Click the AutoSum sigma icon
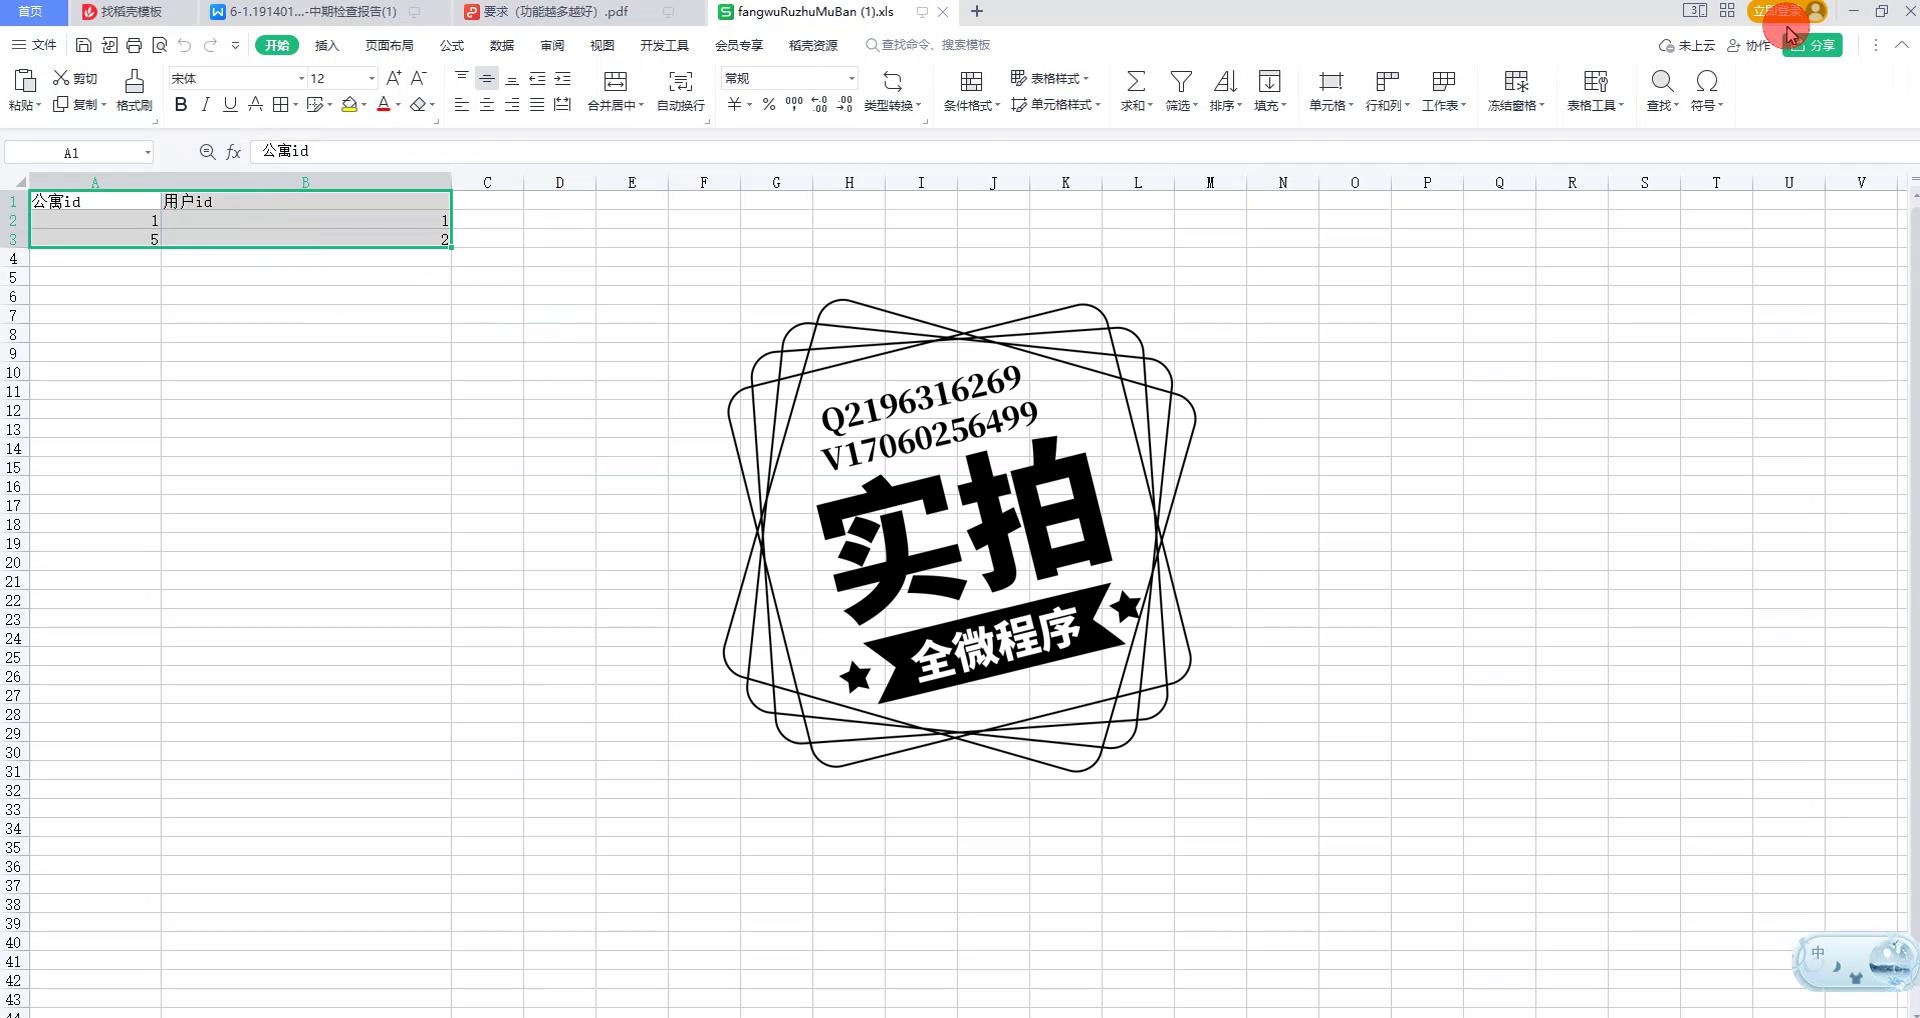 pyautogui.click(x=1136, y=81)
